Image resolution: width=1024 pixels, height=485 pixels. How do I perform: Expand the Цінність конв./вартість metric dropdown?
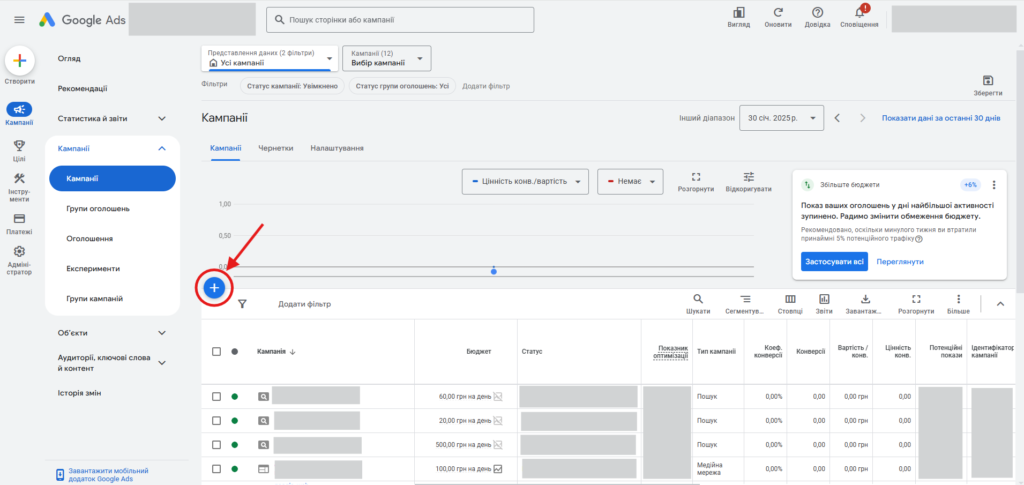coord(521,182)
